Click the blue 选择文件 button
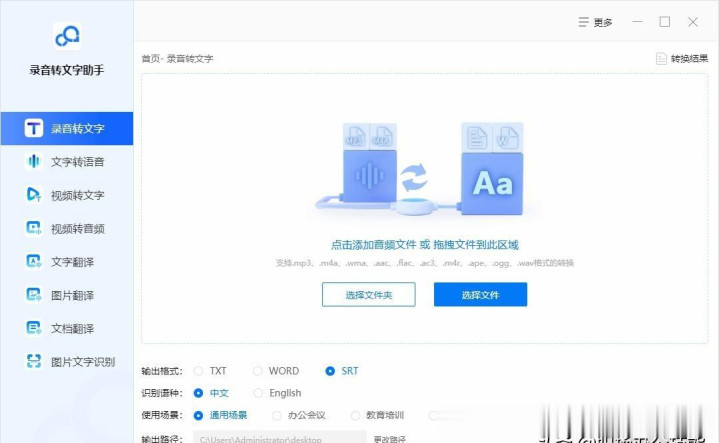The height and width of the screenshot is (443, 719). (x=480, y=295)
